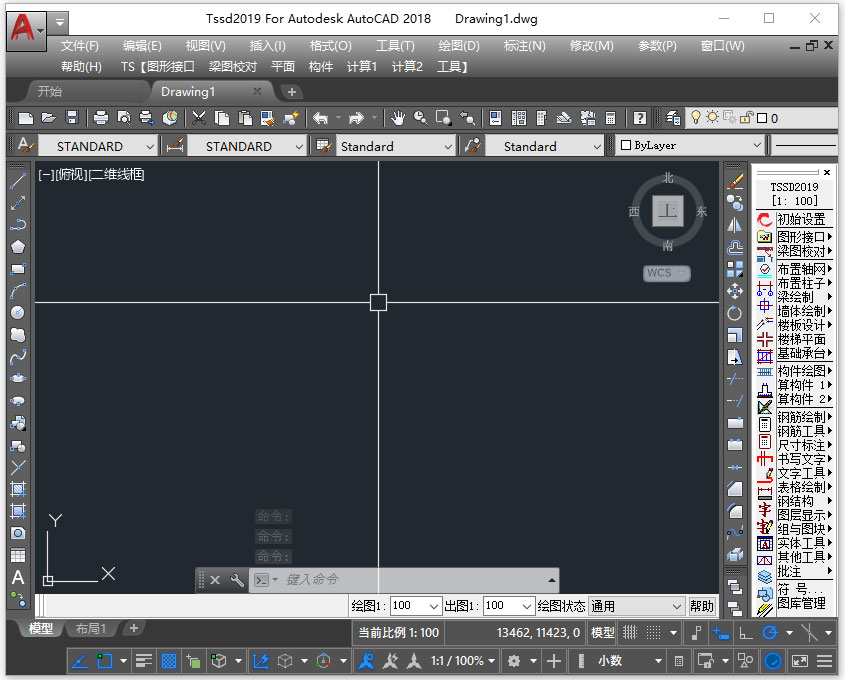Click the New drawing toolbar icon

(x=25, y=118)
